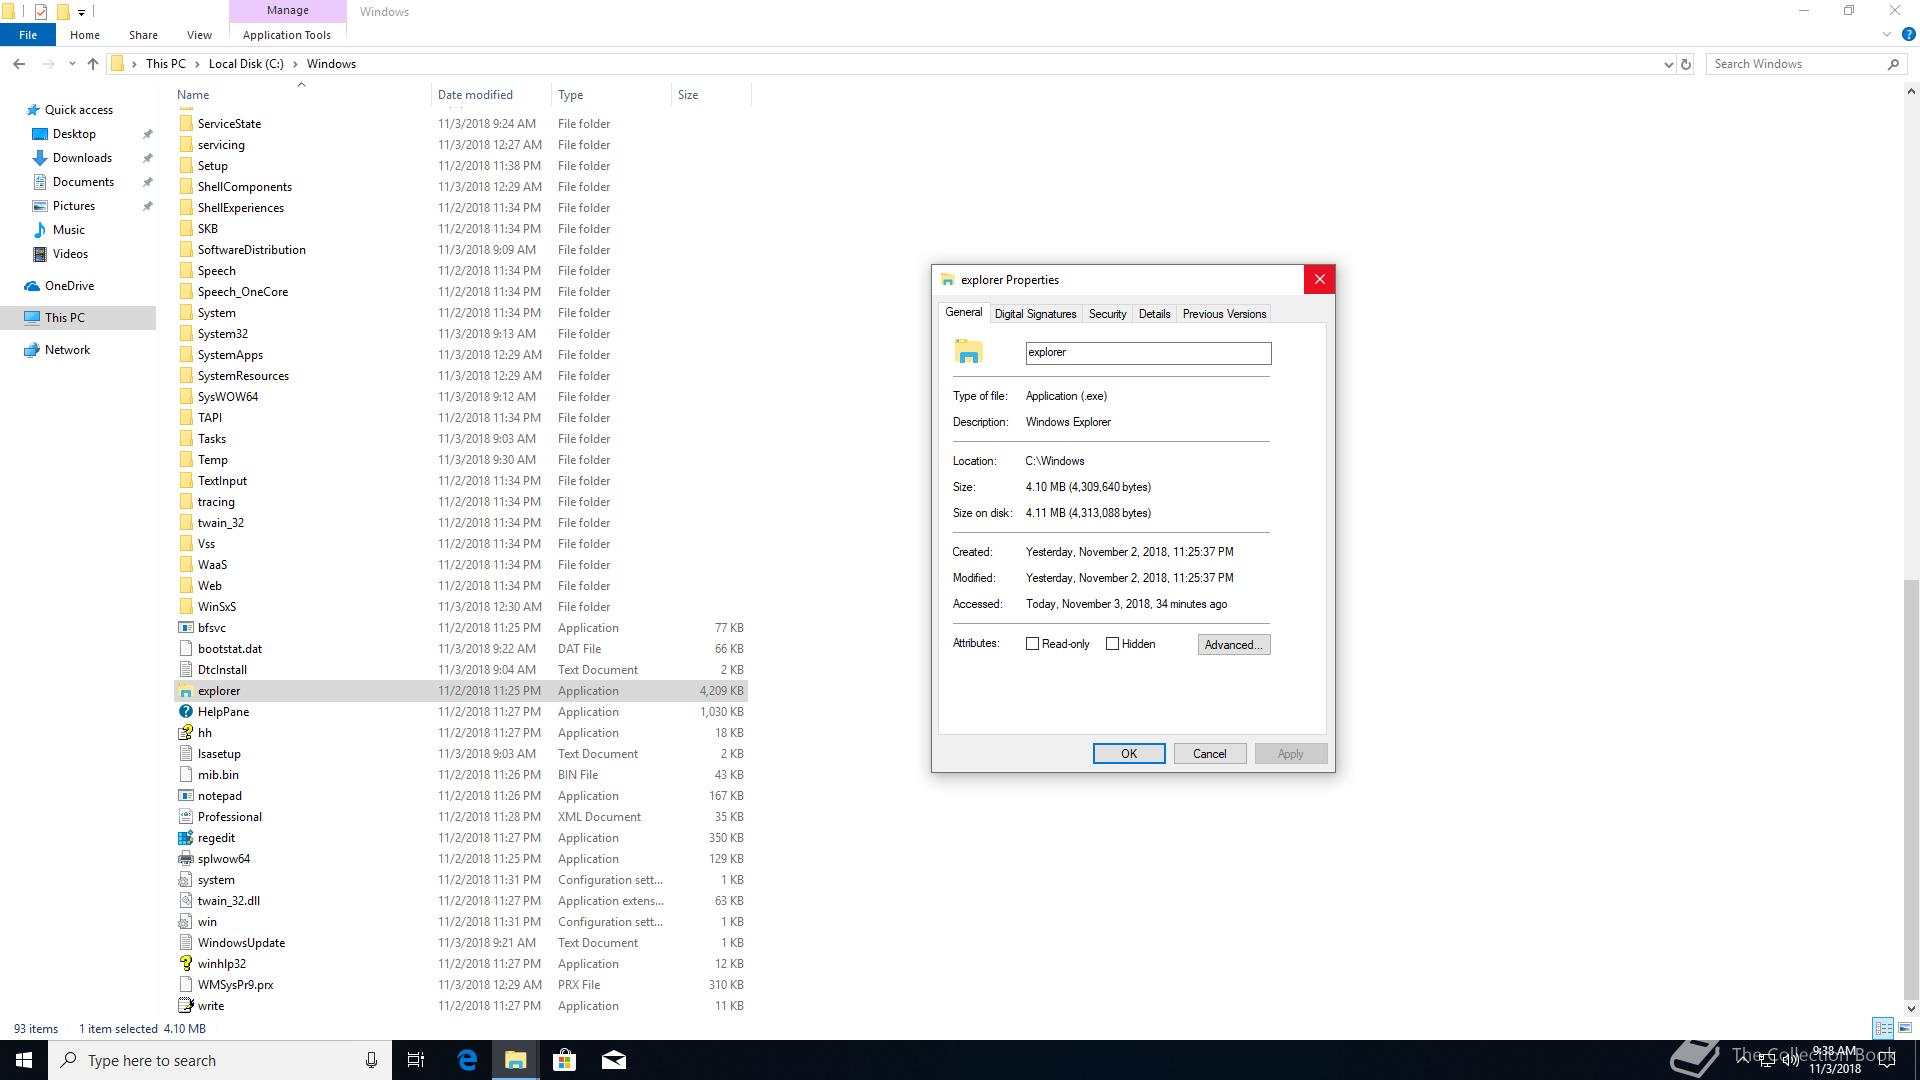Click the notepad application icon
This screenshot has width=1920, height=1080.
click(185, 796)
